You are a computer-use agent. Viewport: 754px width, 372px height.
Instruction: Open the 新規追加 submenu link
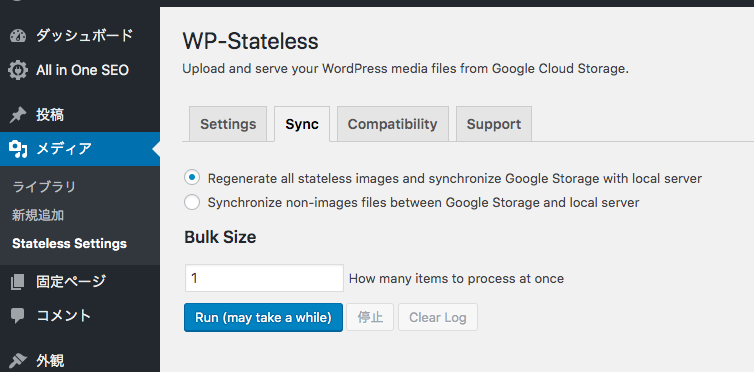tap(38, 215)
